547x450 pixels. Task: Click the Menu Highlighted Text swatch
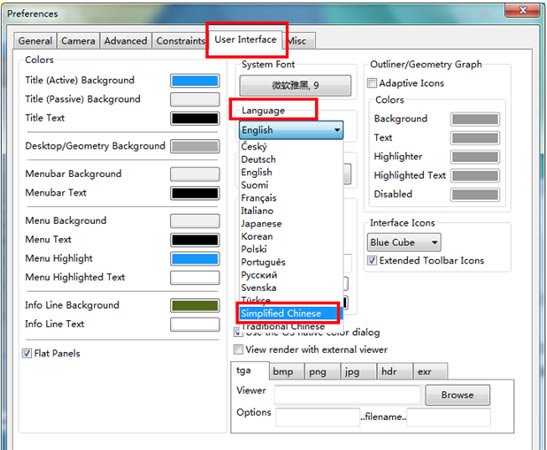(195, 278)
